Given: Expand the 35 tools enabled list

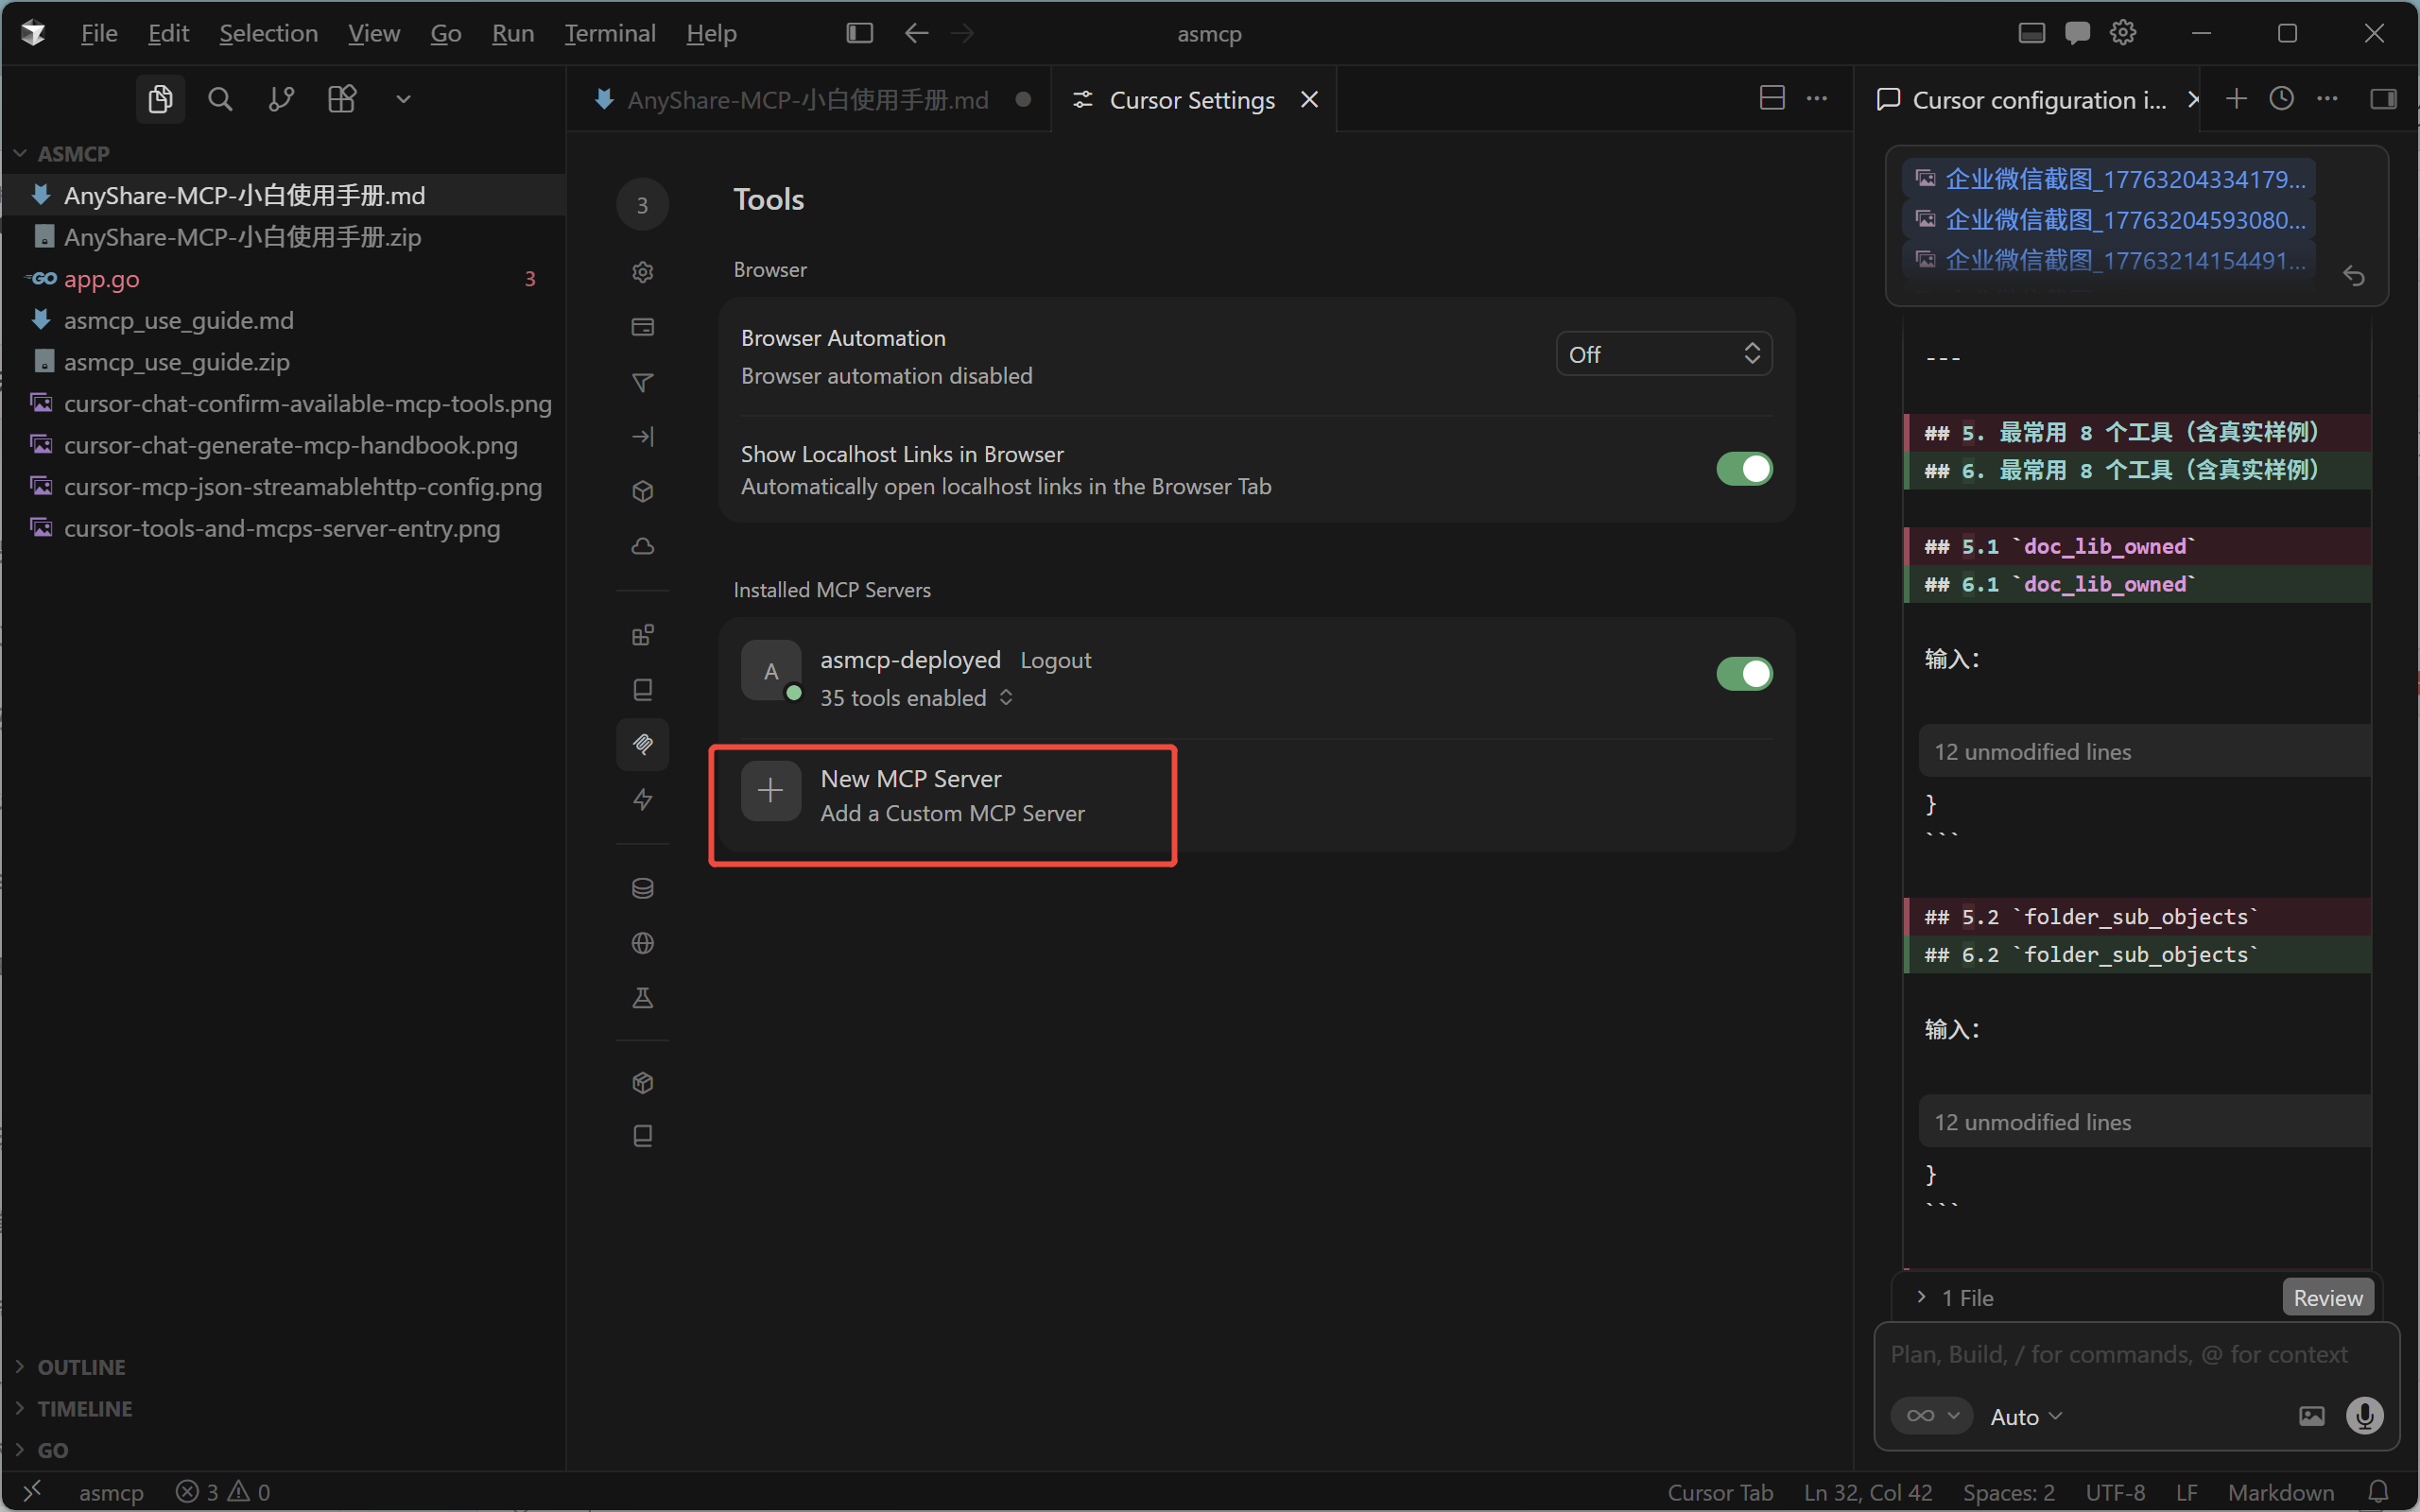Looking at the screenshot, I should tap(917, 698).
